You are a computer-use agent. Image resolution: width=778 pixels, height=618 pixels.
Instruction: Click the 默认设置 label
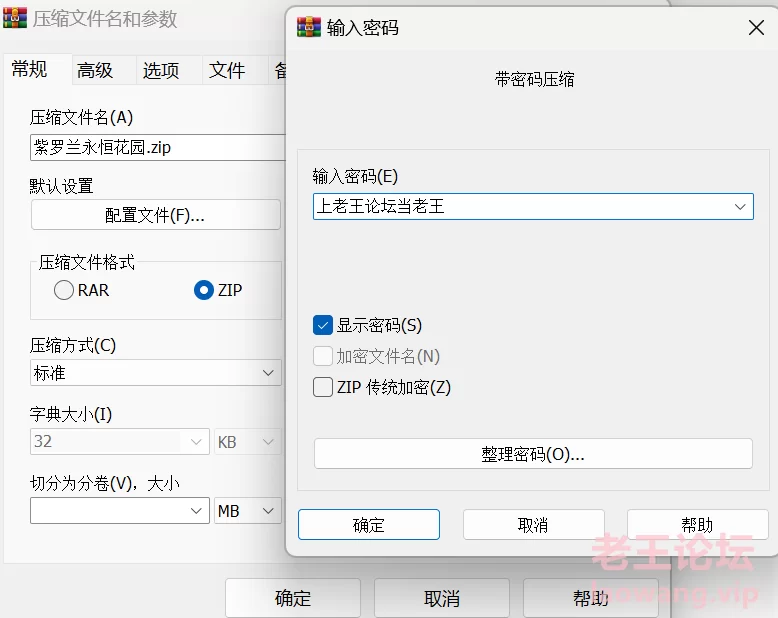click(61, 186)
